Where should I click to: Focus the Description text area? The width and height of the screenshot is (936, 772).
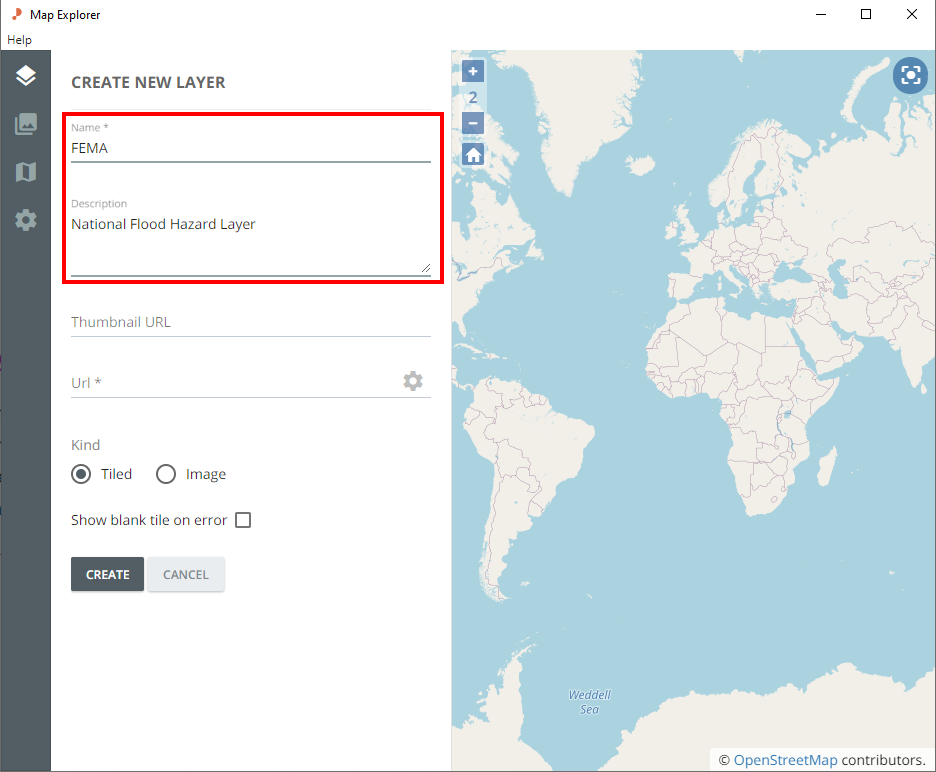click(251, 244)
